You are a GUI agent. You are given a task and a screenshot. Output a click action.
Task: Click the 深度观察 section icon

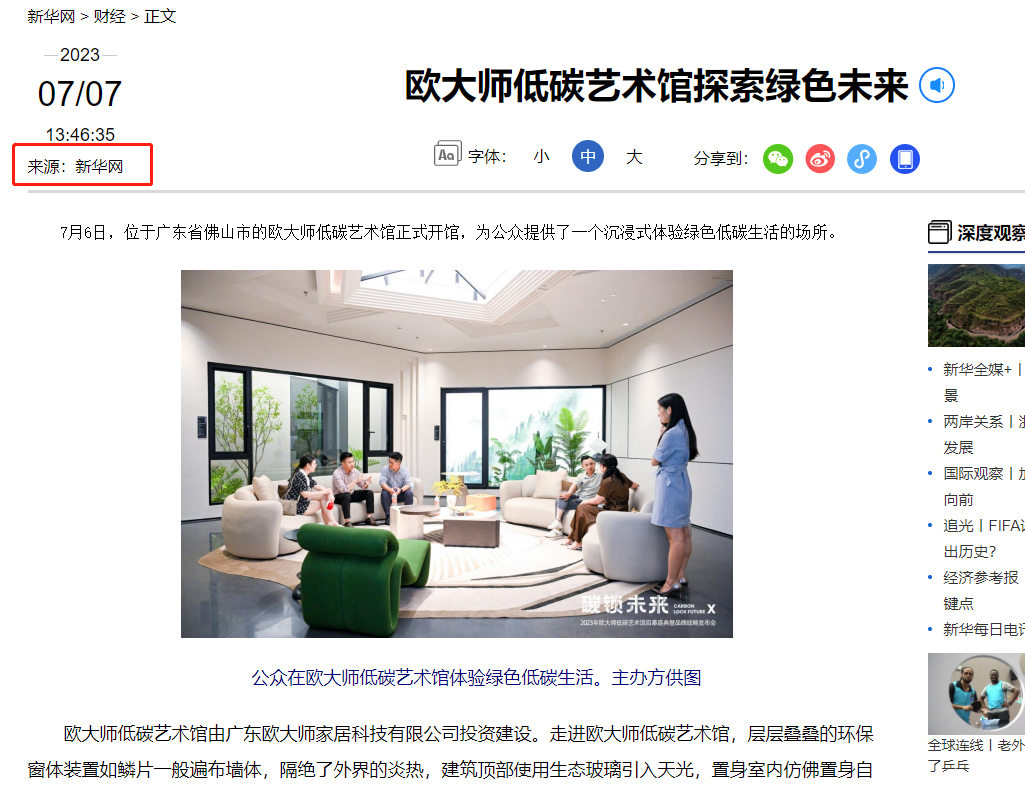(939, 232)
